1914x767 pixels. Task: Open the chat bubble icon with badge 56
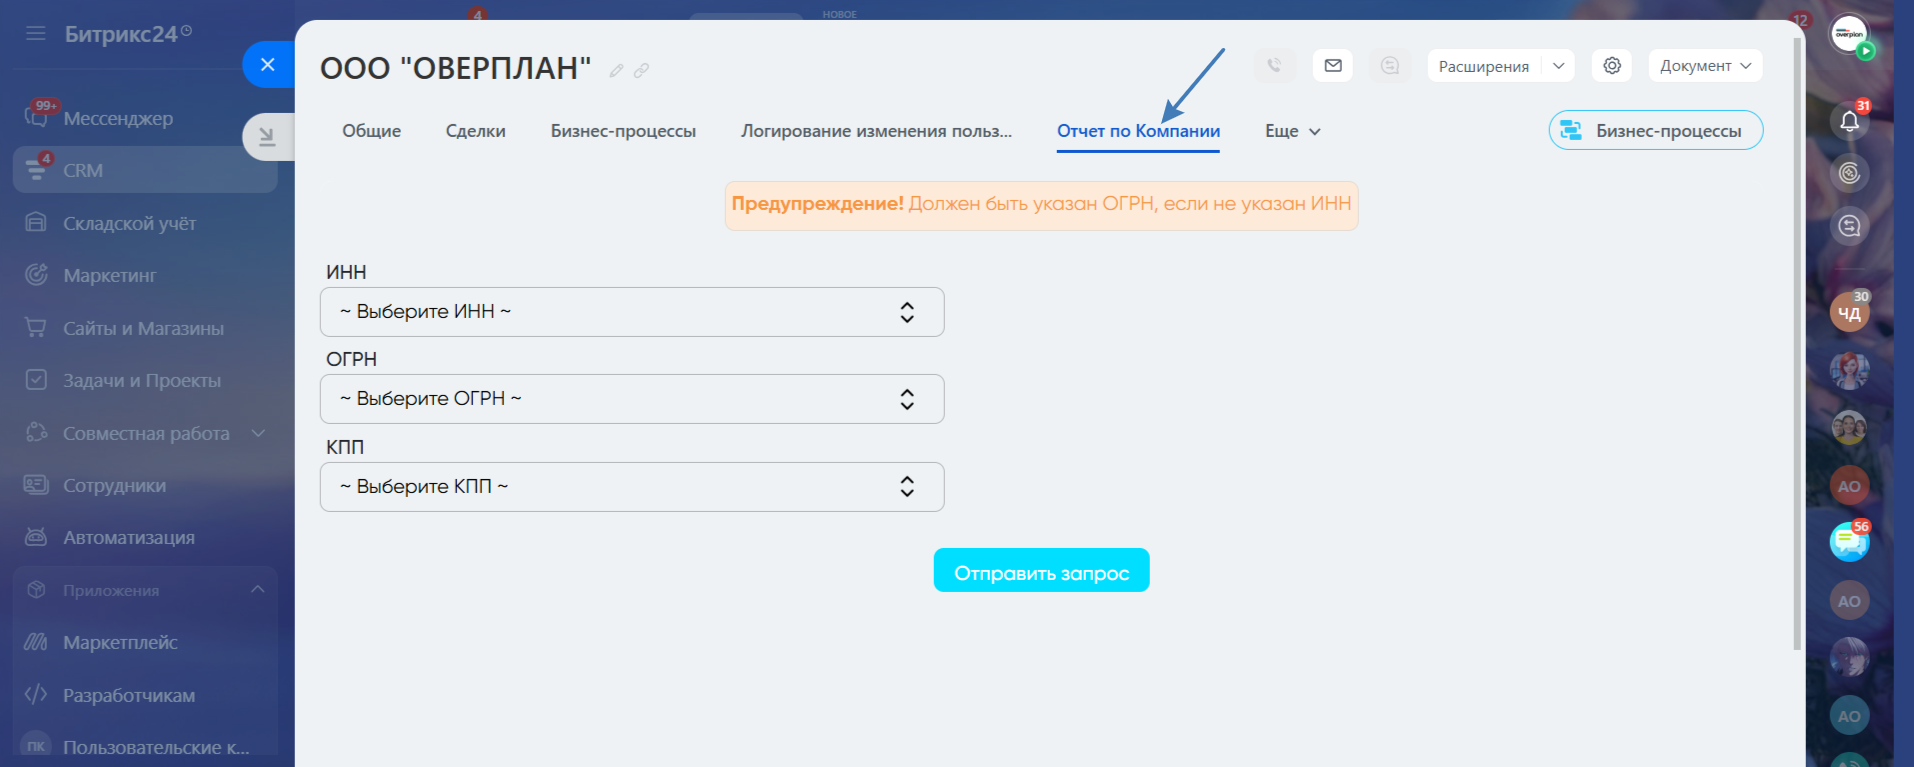(1849, 542)
